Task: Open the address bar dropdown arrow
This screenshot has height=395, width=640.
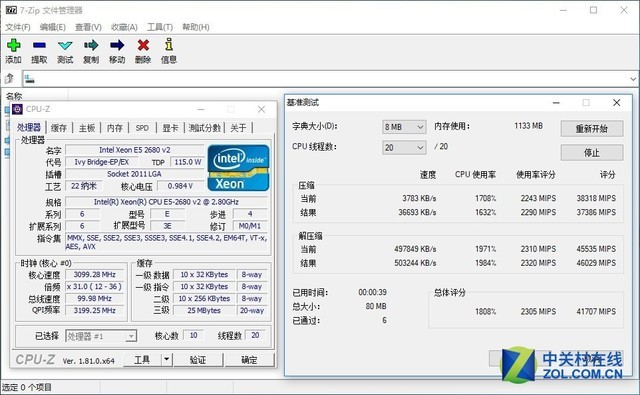Action: click(633, 79)
